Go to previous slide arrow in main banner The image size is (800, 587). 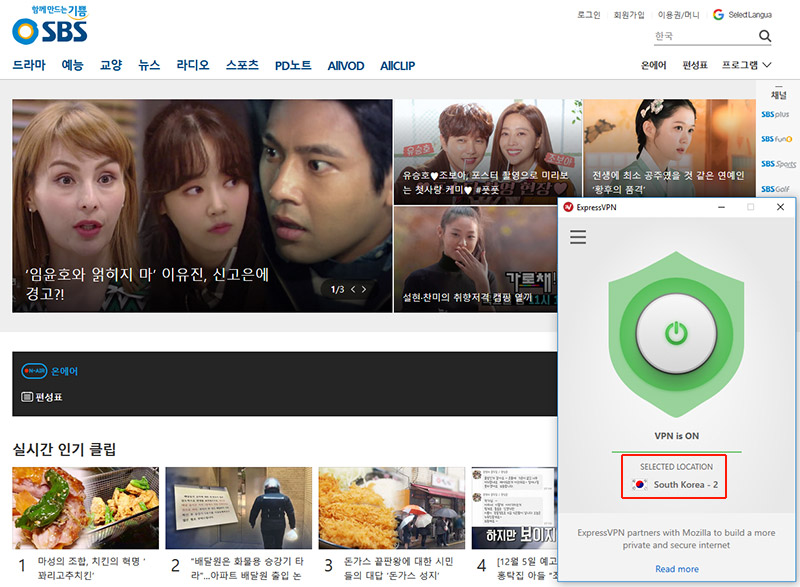(353, 289)
